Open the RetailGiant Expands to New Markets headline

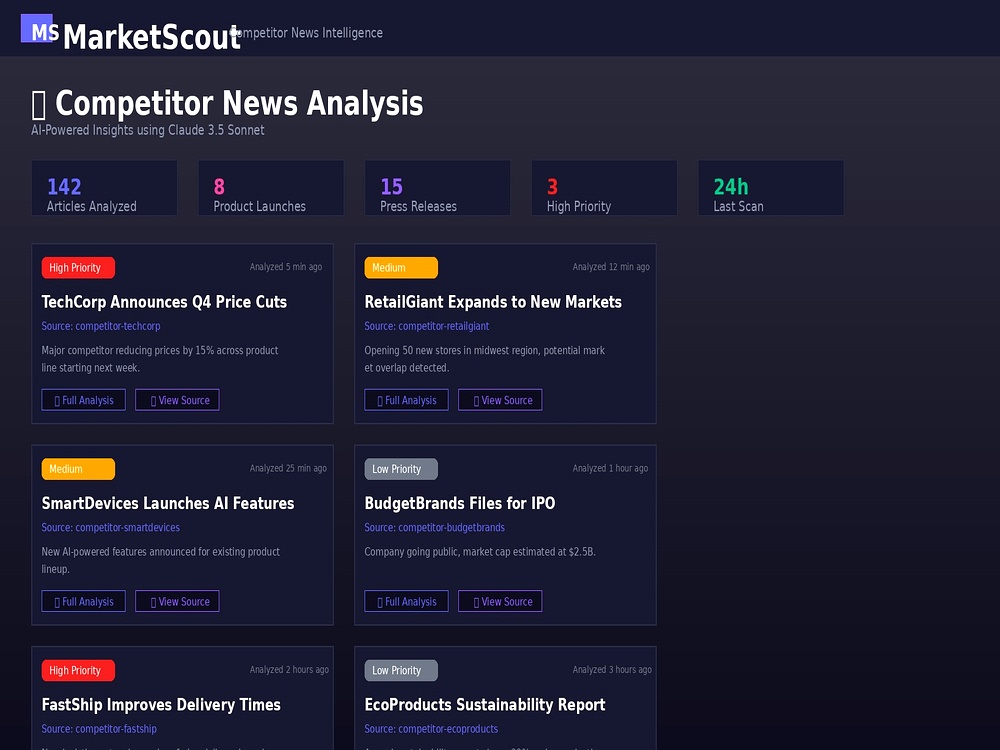[x=493, y=302]
